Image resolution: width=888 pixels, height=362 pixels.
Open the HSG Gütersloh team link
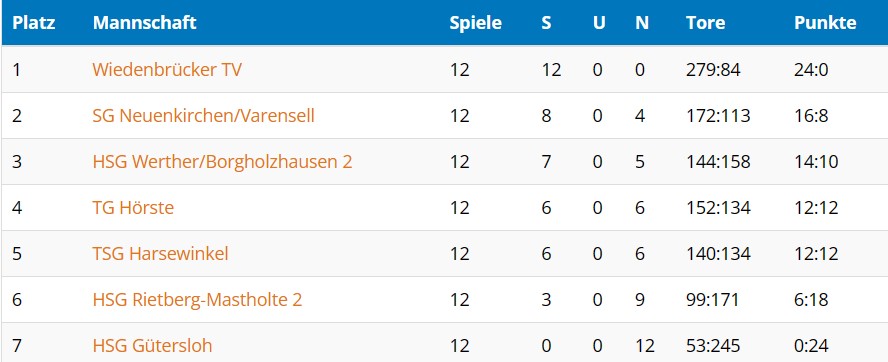click(152, 346)
